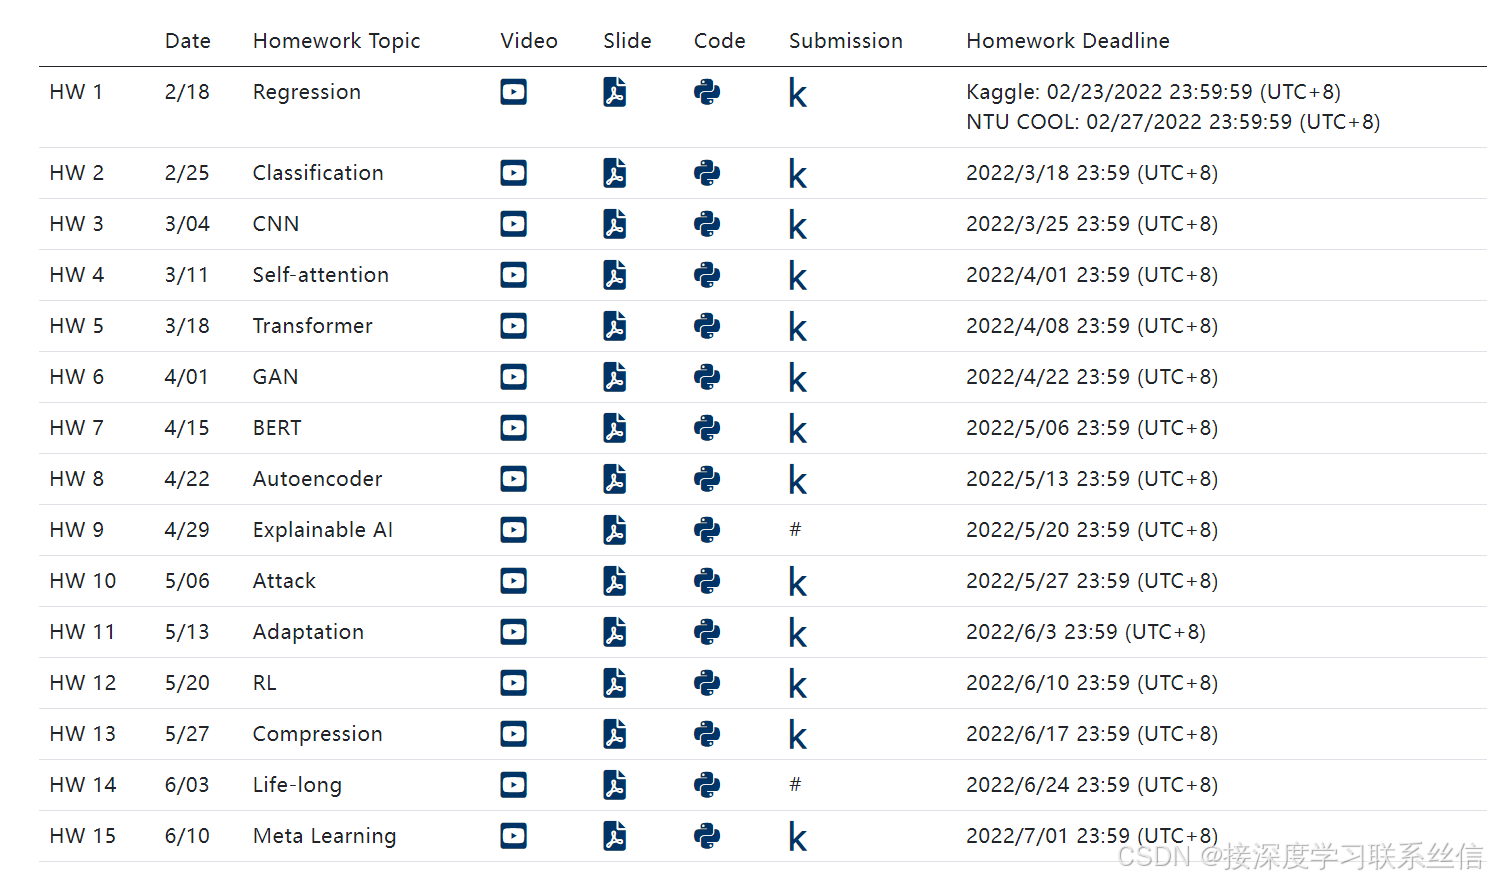1487x882 pixels.
Task: Open the HW 2 Classification video icon
Action: [x=513, y=173]
